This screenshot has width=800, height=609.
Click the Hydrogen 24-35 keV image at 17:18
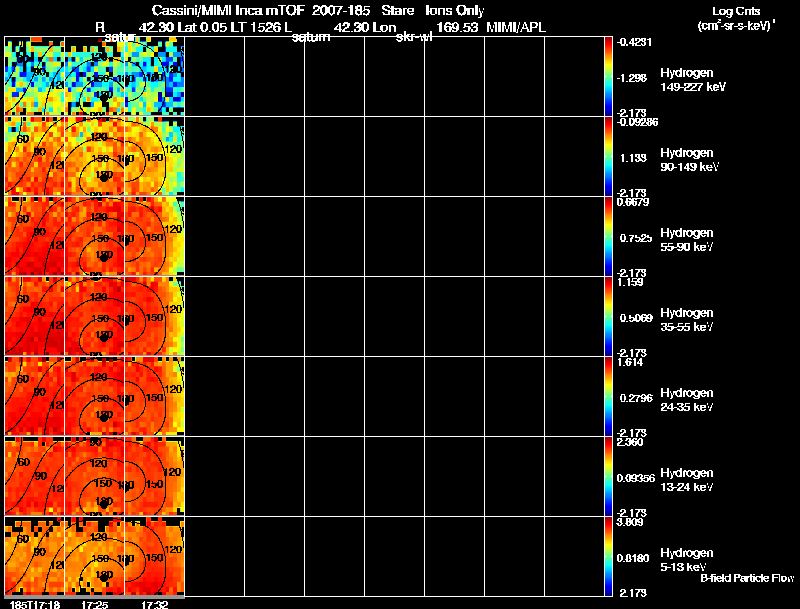[x=35, y=396]
